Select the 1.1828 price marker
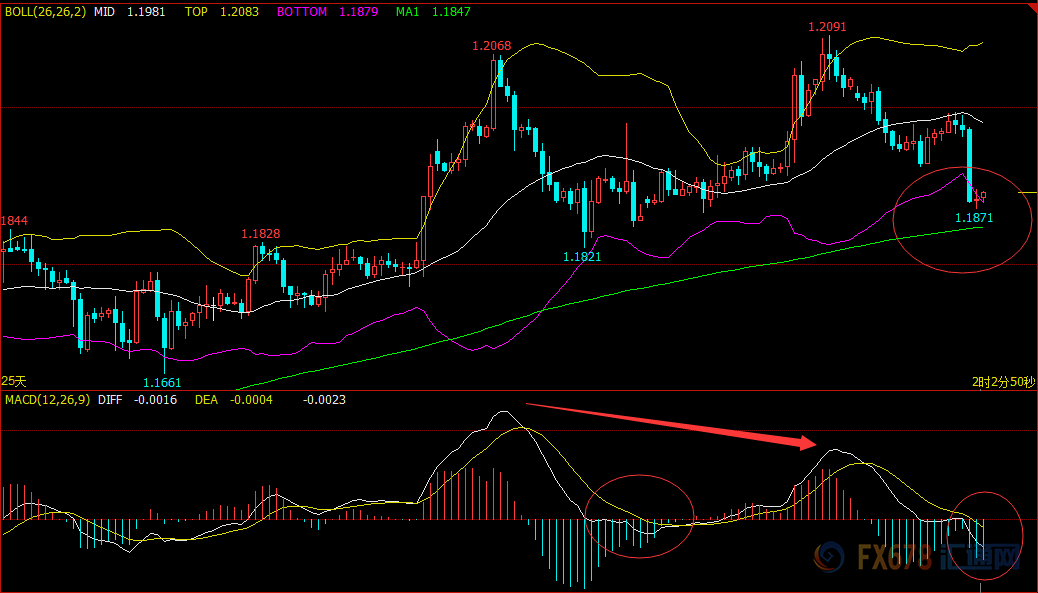The height and width of the screenshot is (593, 1038). [x=261, y=234]
